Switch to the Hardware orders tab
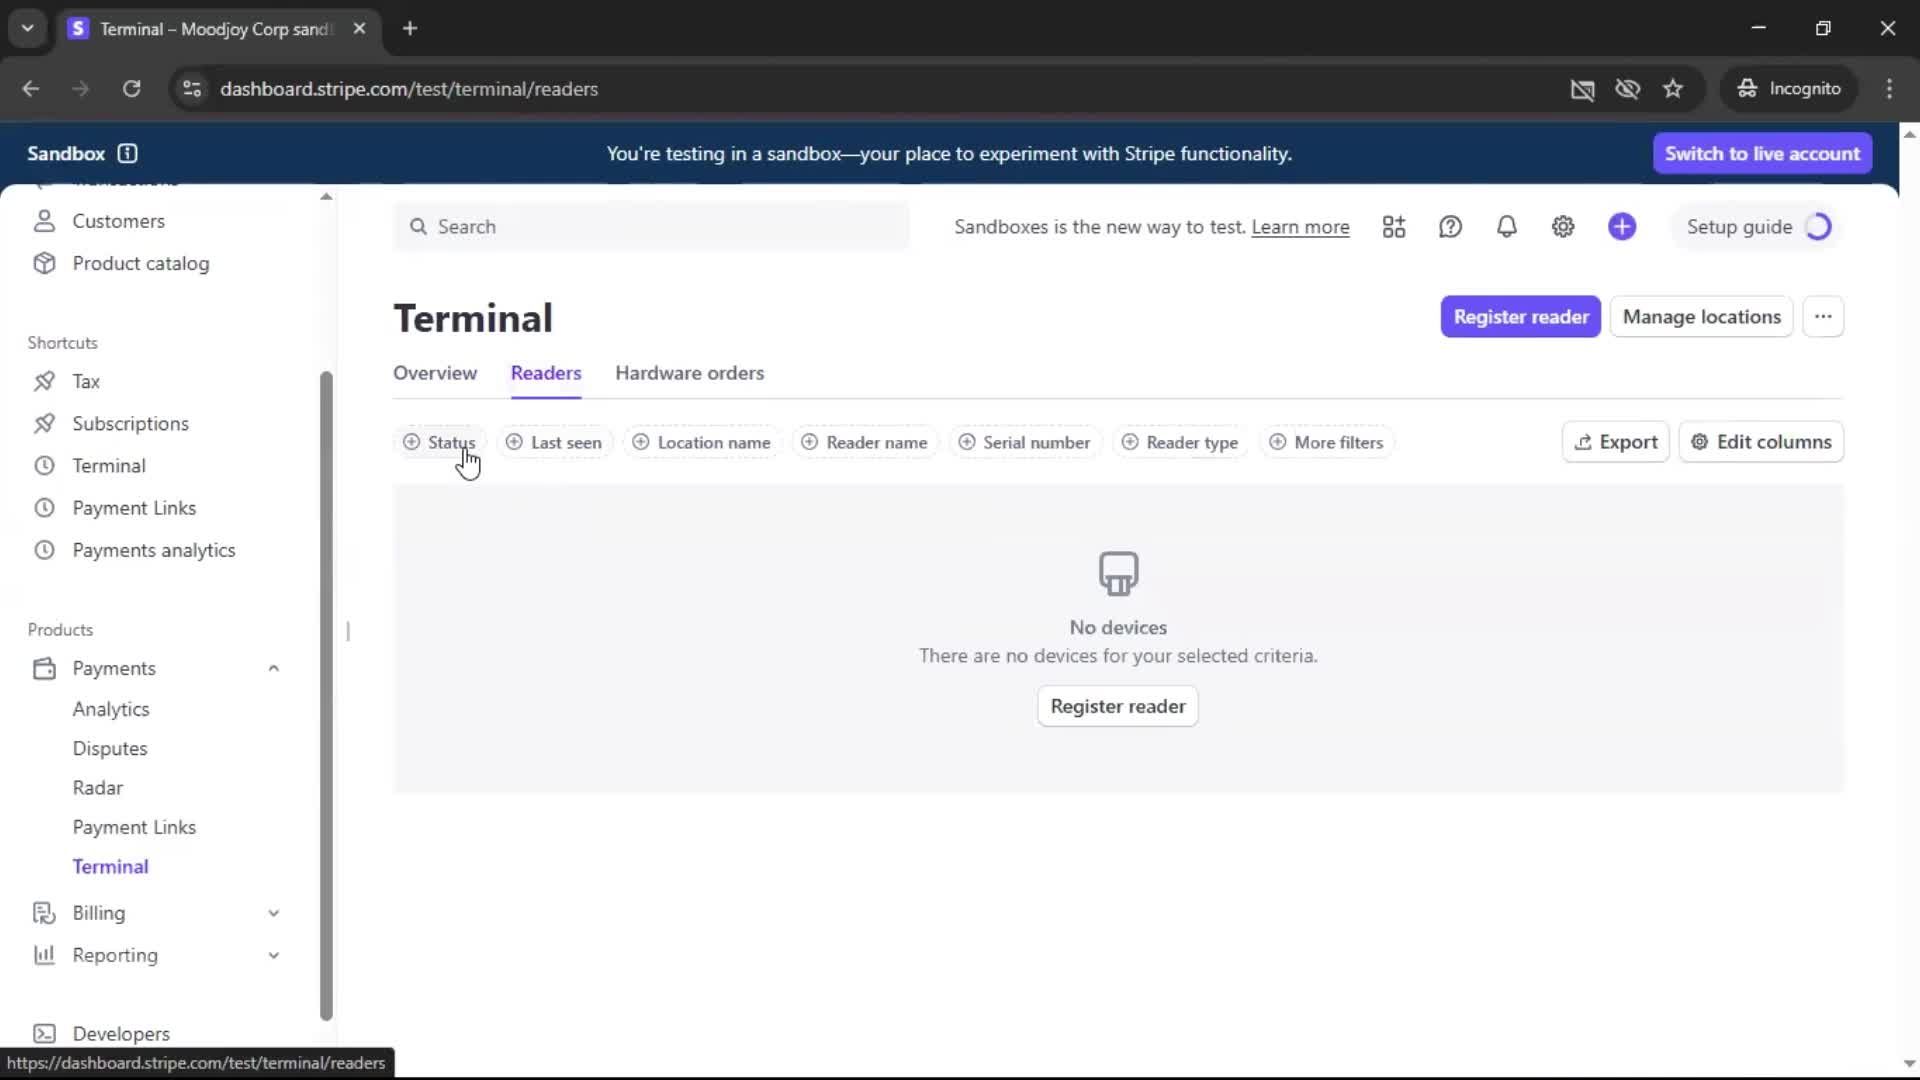 689,373
